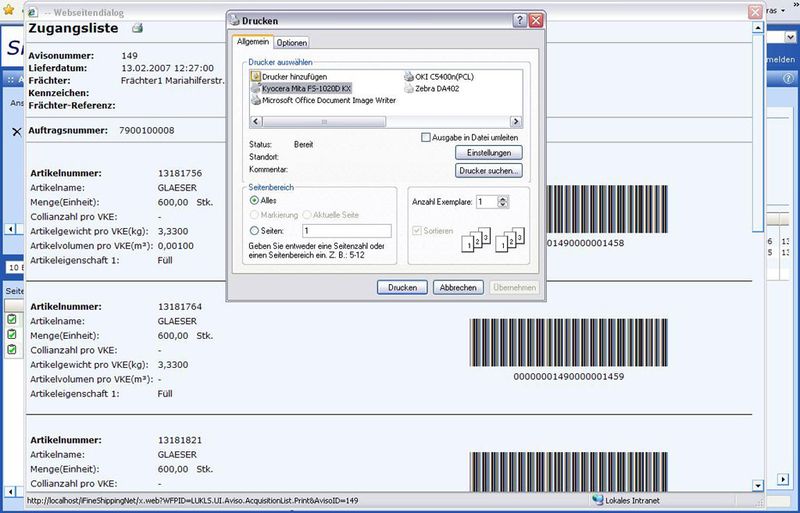This screenshot has width=800, height=513.
Task: Click the help question mark in Drucken dialog
Action: point(520,21)
